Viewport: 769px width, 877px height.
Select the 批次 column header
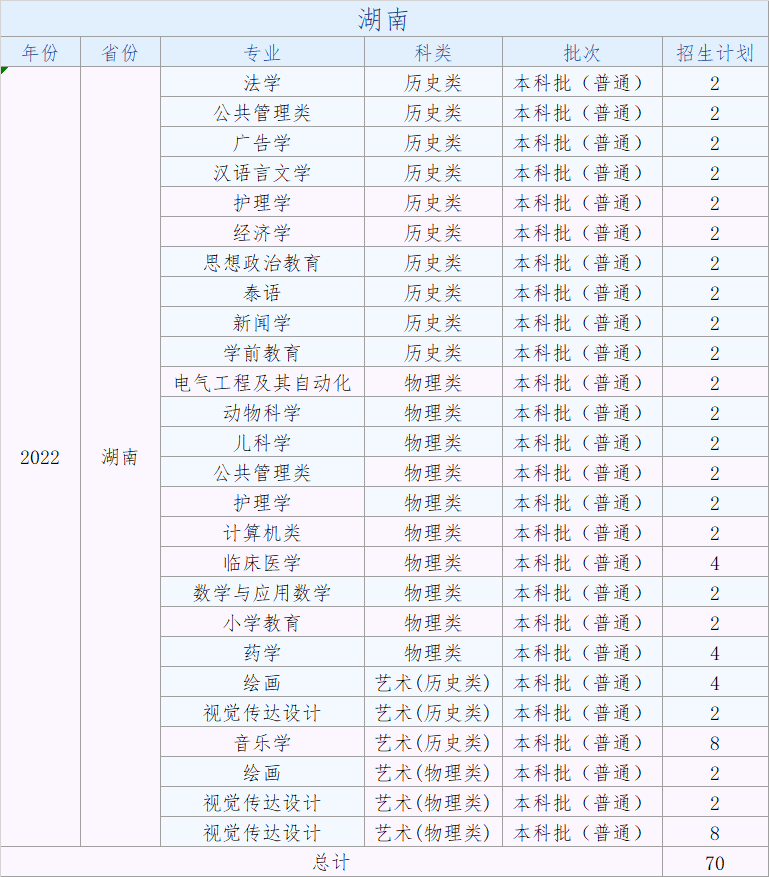click(582, 53)
